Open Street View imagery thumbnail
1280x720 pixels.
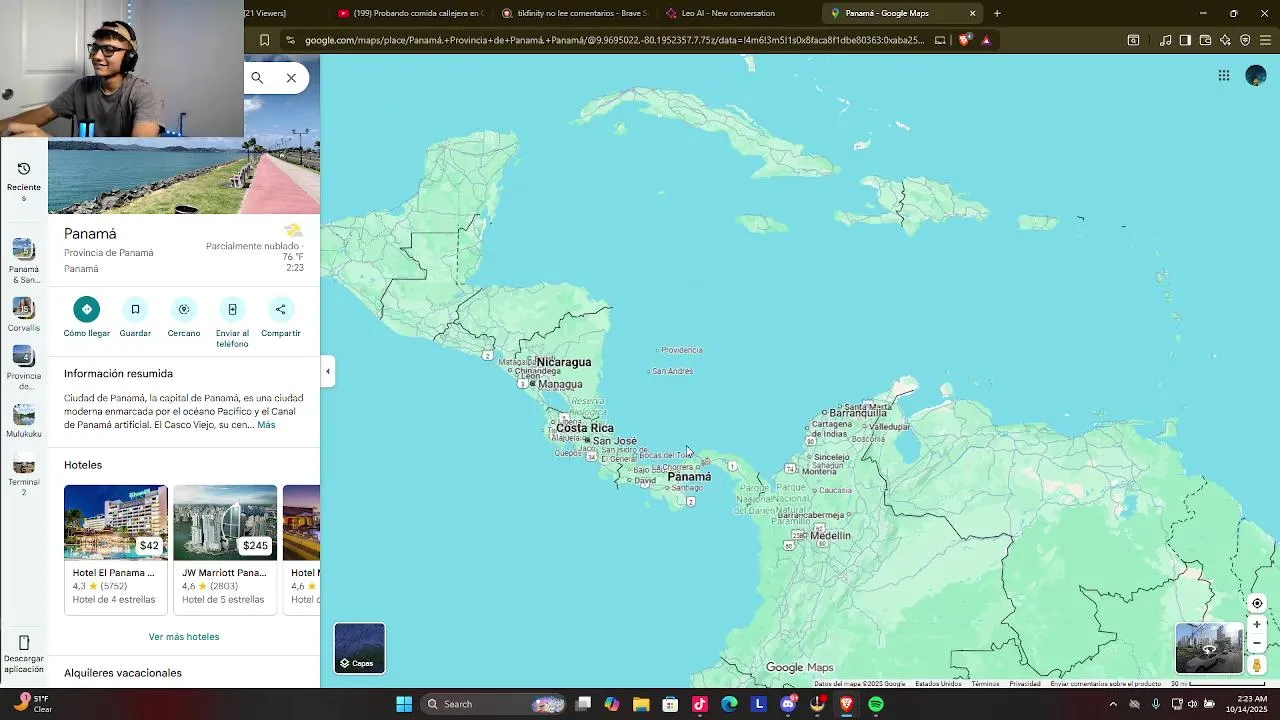[1209, 648]
